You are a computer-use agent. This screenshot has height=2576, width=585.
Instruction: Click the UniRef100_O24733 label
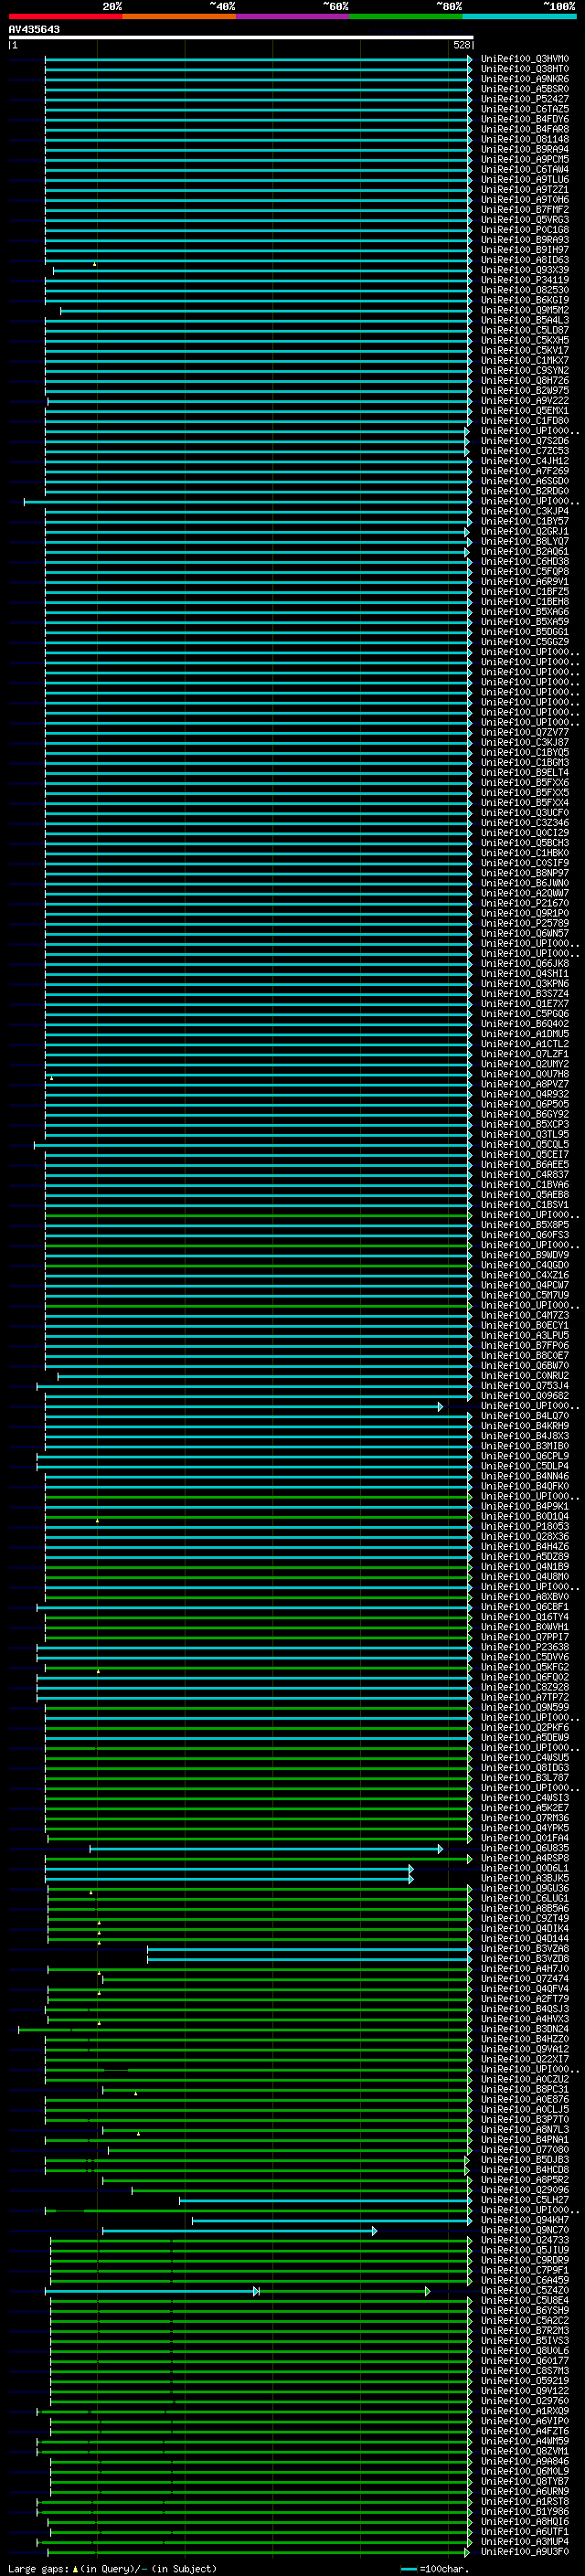(x=525, y=2240)
